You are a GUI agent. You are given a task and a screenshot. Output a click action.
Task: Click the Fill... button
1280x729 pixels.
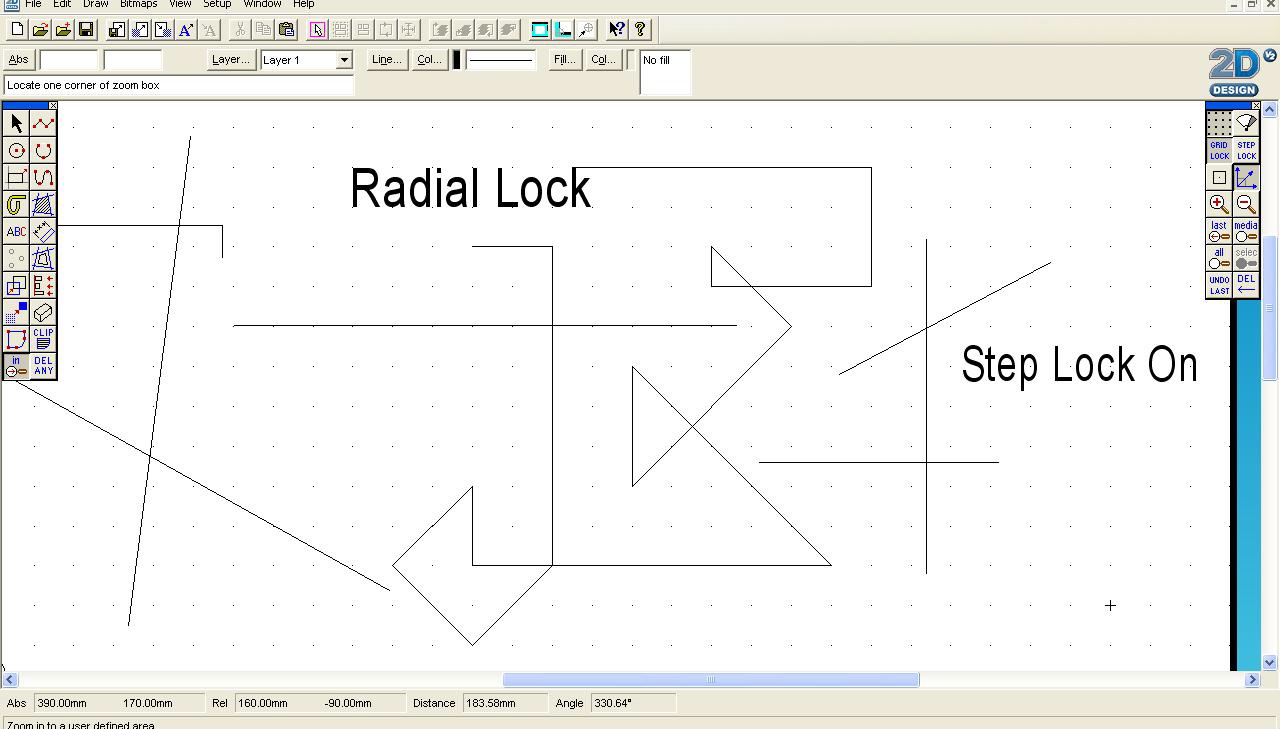[563, 59]
